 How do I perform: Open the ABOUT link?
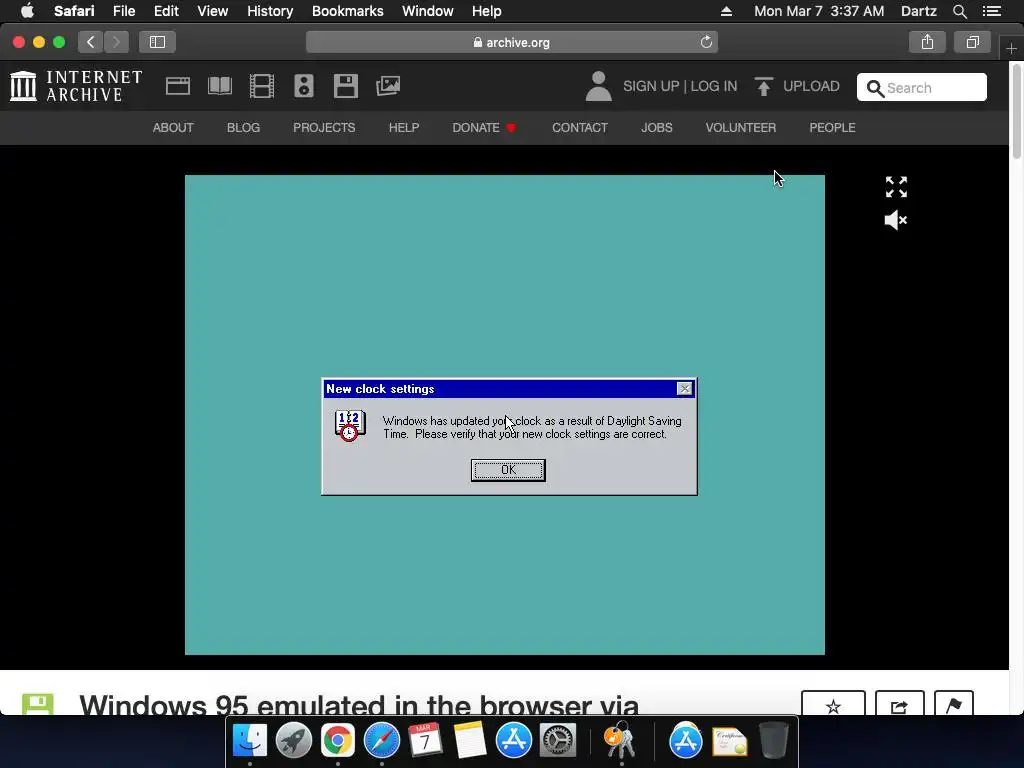173,127
